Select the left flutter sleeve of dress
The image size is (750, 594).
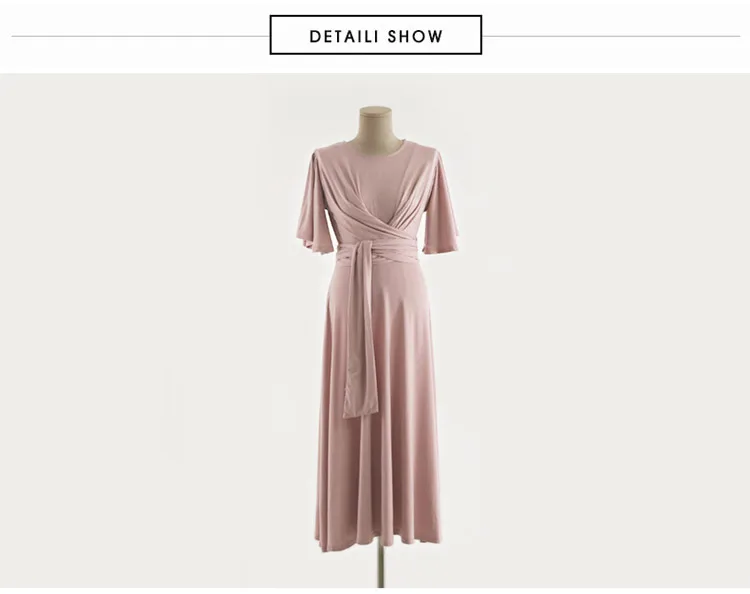click(x=311, y=202)
